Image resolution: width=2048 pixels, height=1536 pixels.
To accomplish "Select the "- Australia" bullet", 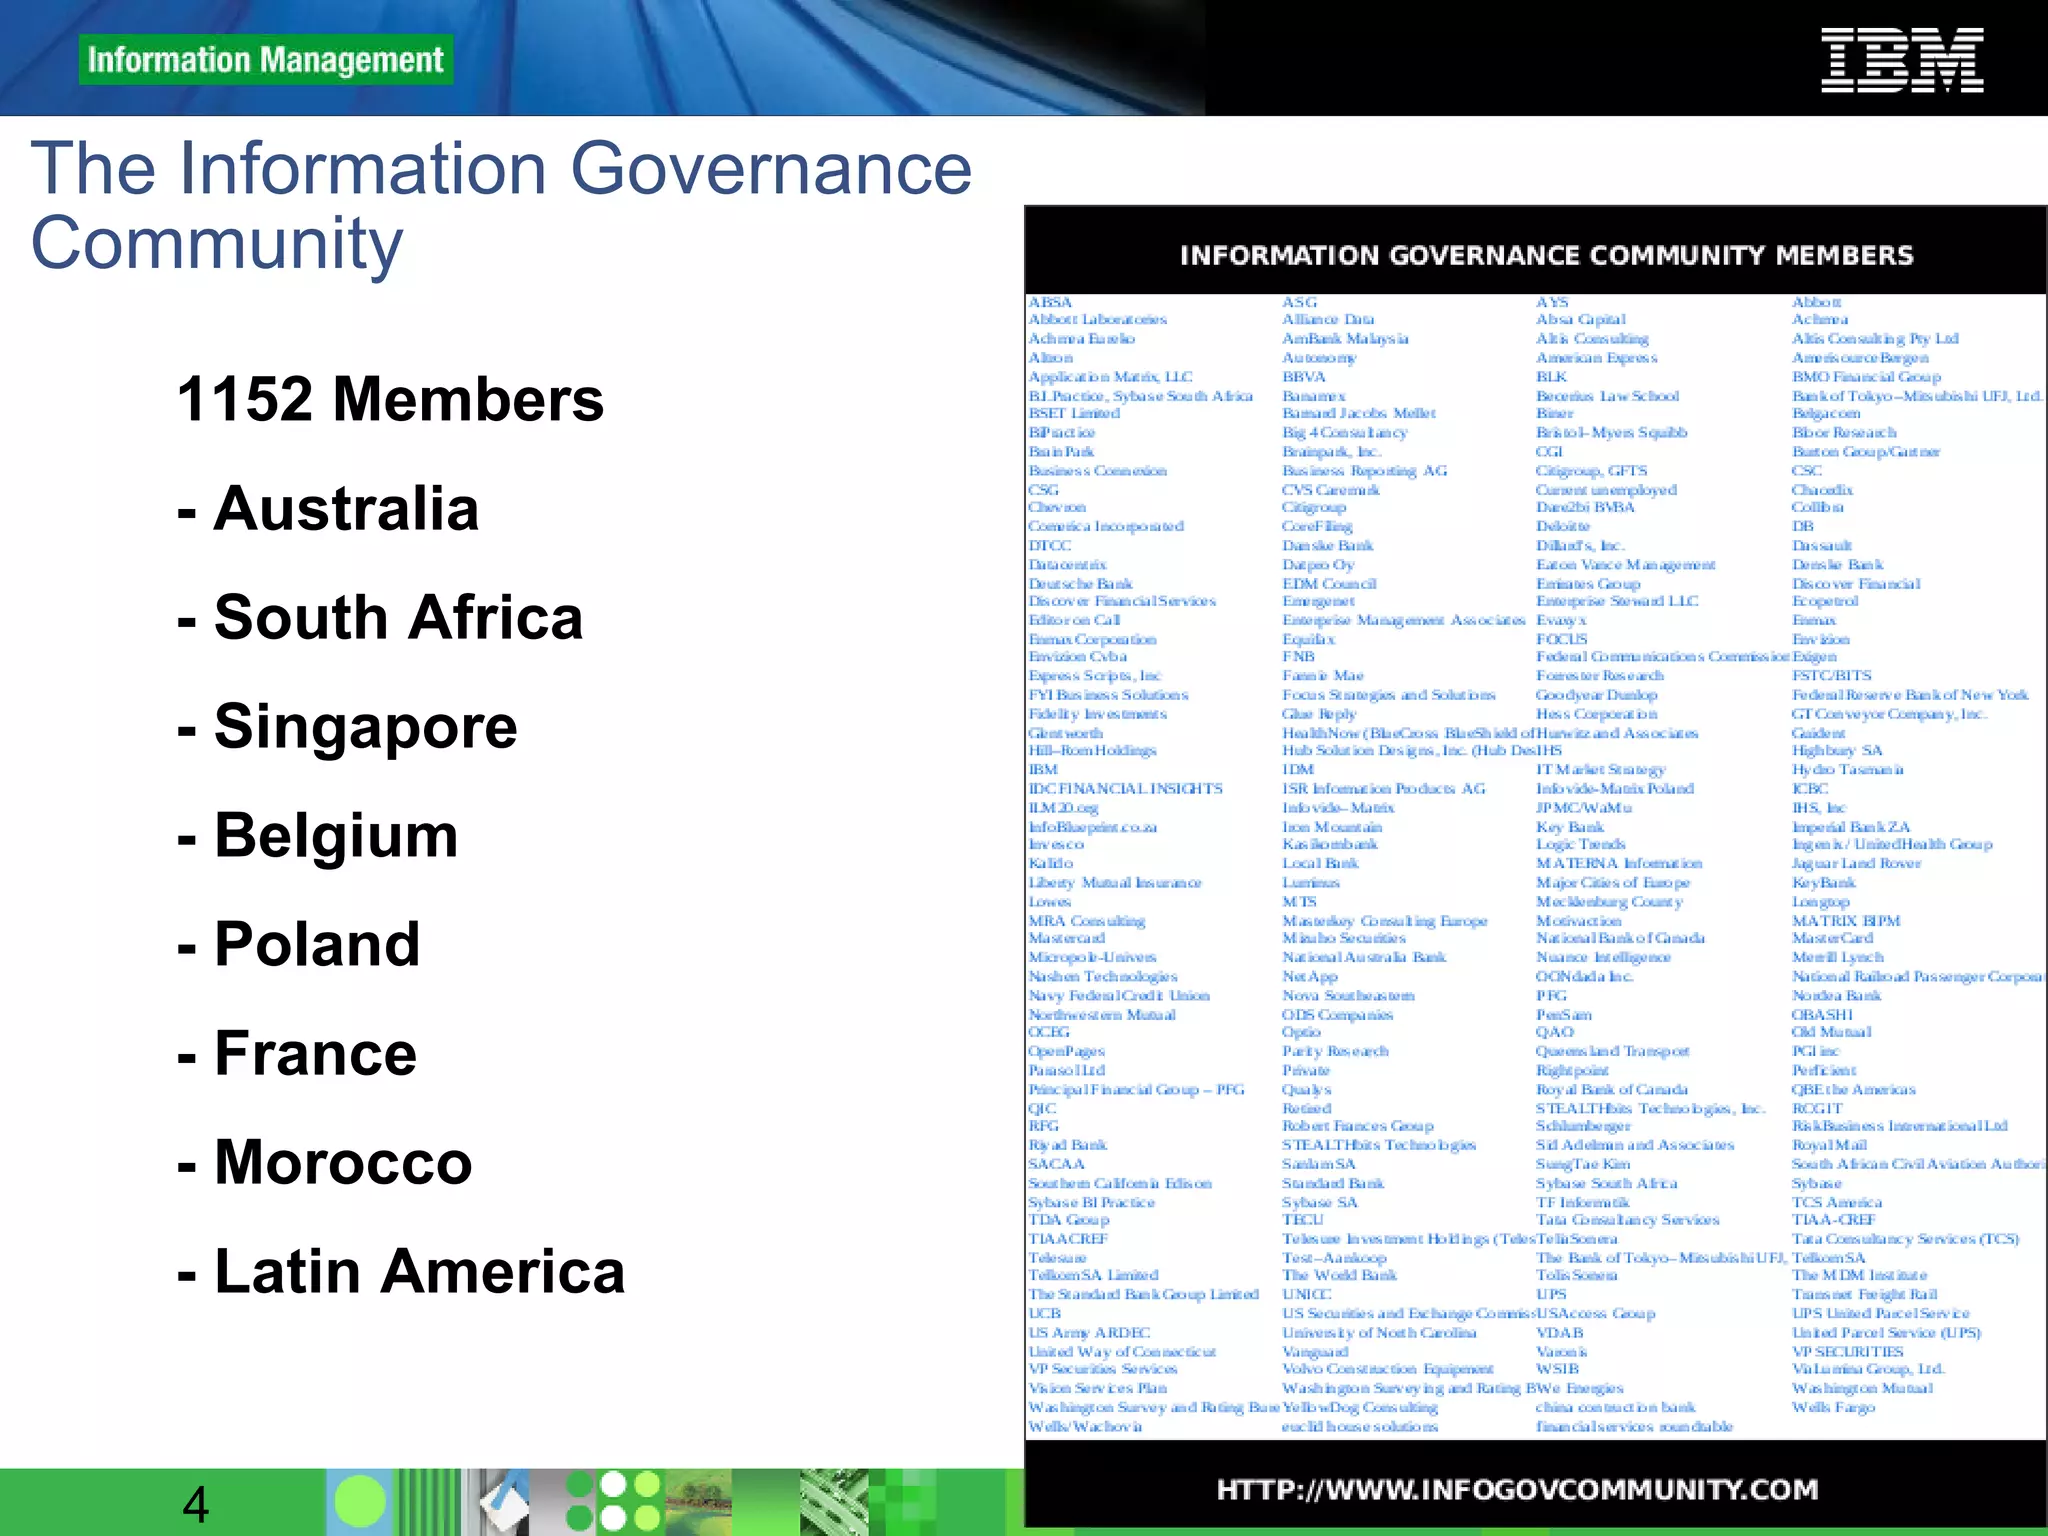I will [328, 508].
